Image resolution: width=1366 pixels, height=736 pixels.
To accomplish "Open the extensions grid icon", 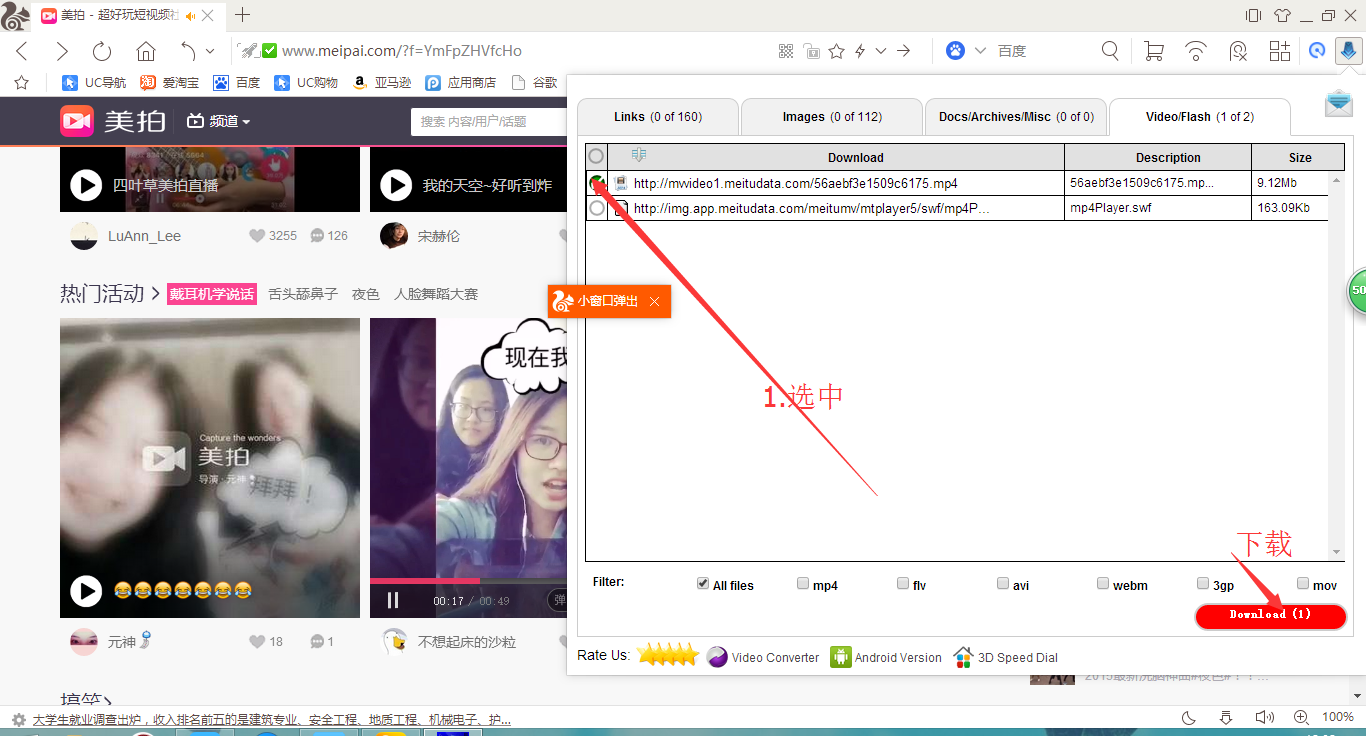I will tap(1279, 51).
